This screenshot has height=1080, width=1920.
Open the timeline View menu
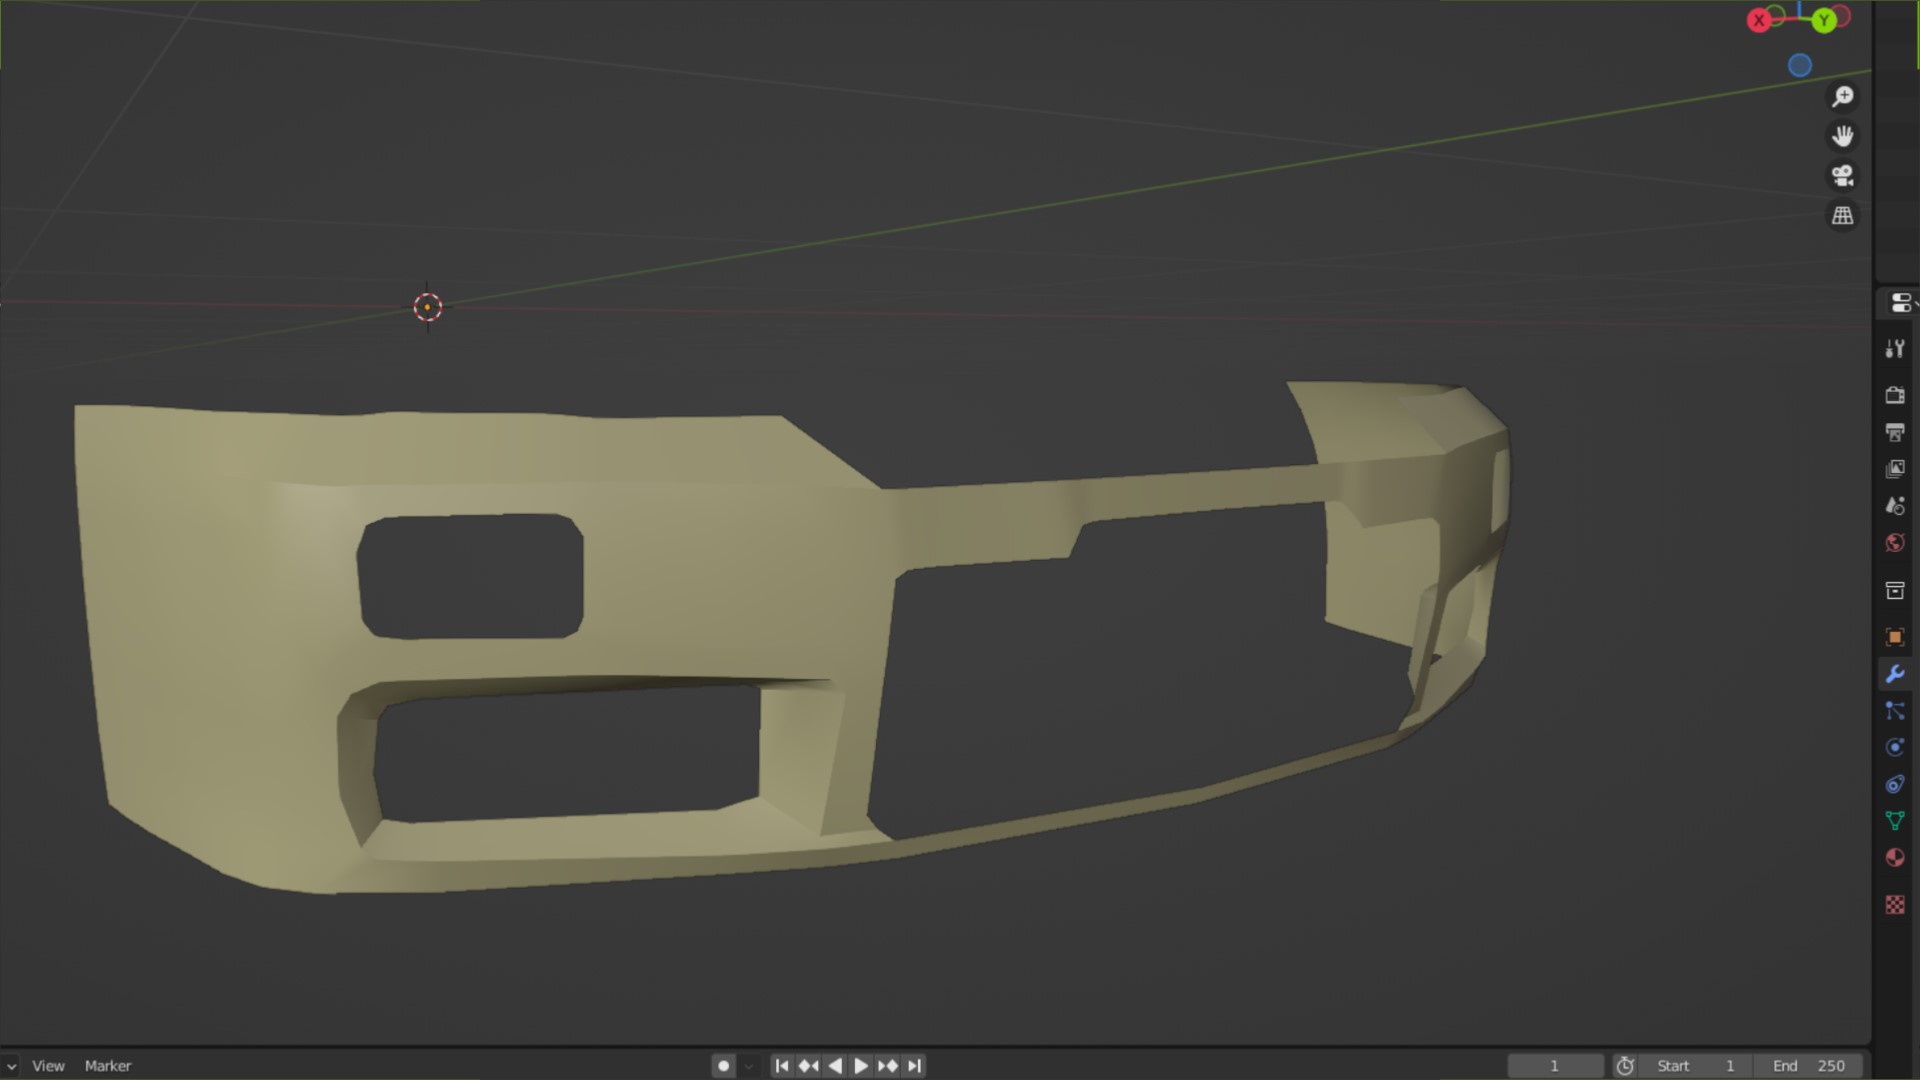click(x=48, y=1066)
